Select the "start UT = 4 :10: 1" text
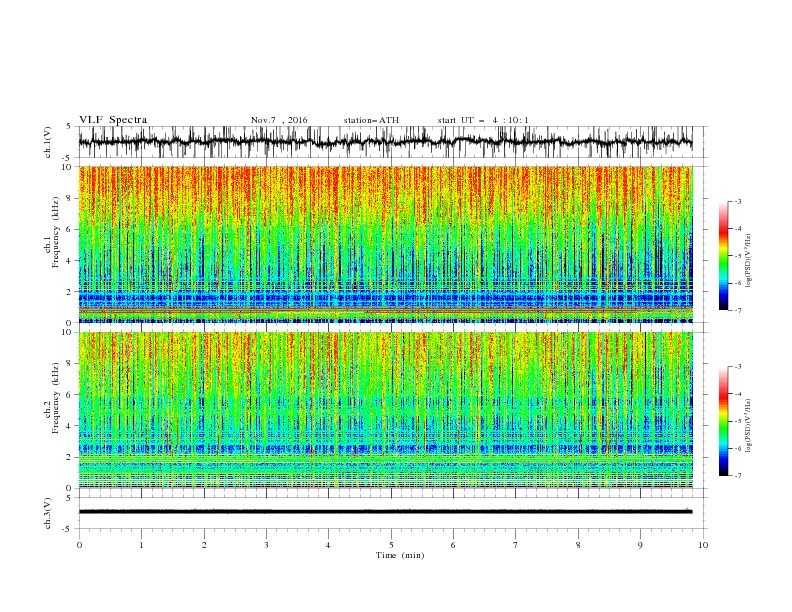Viewport: 792px width, 612px height. 483,120
